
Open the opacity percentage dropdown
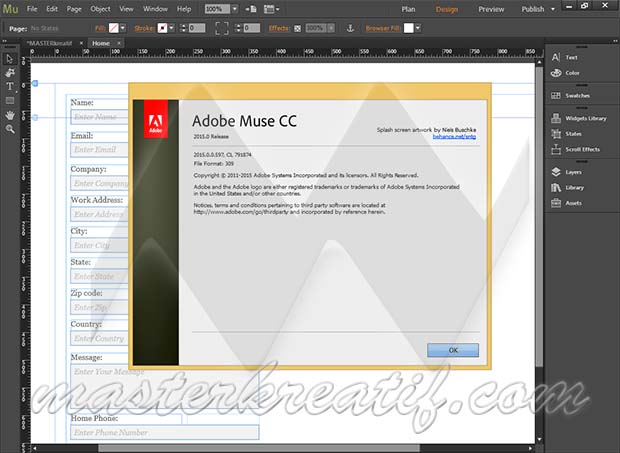[x=331, y=28]
